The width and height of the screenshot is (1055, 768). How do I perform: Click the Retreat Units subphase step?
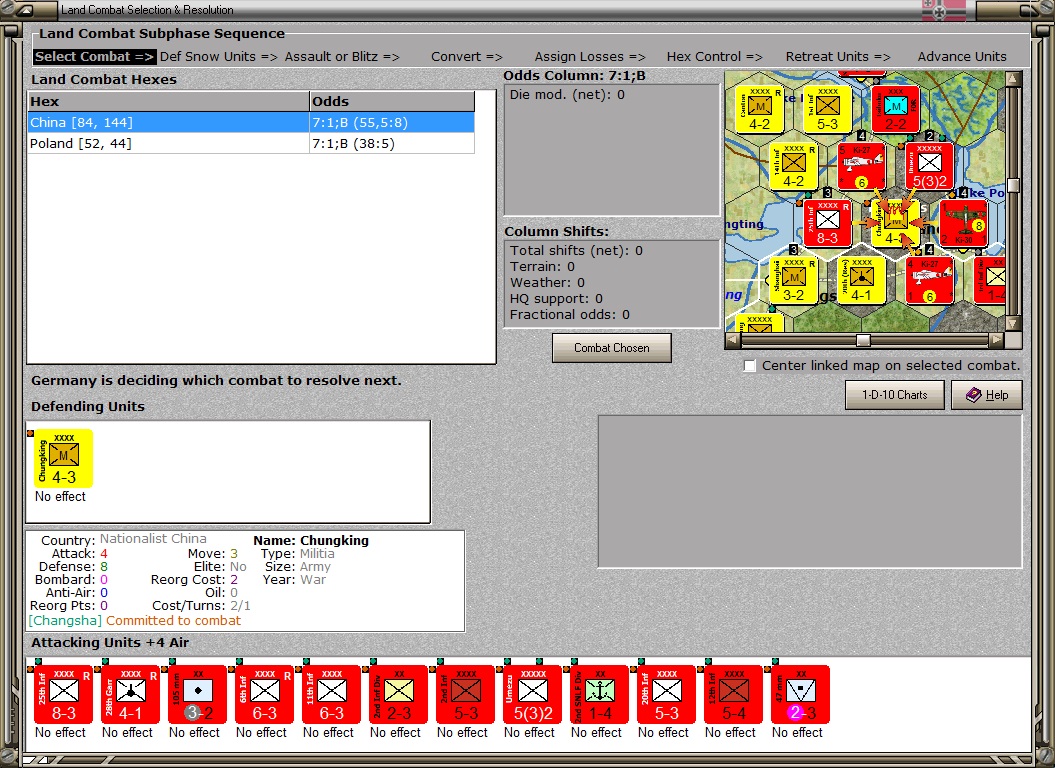coord(838,57)
